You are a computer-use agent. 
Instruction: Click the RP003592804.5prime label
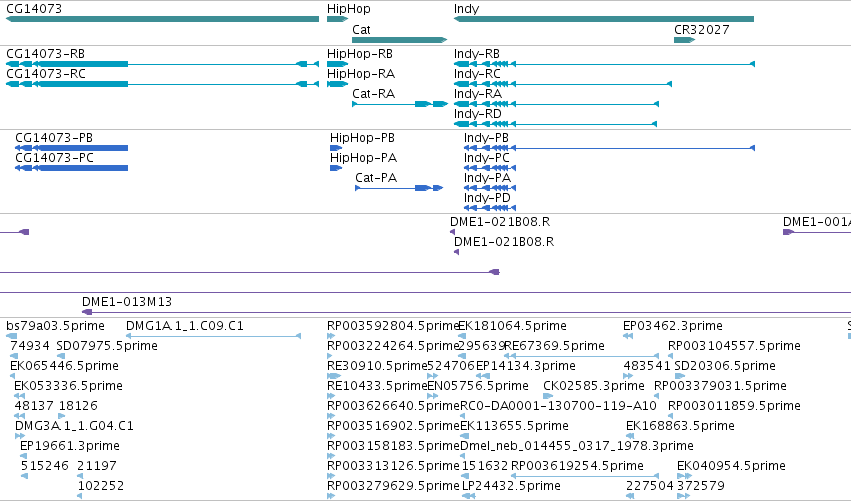393,326
